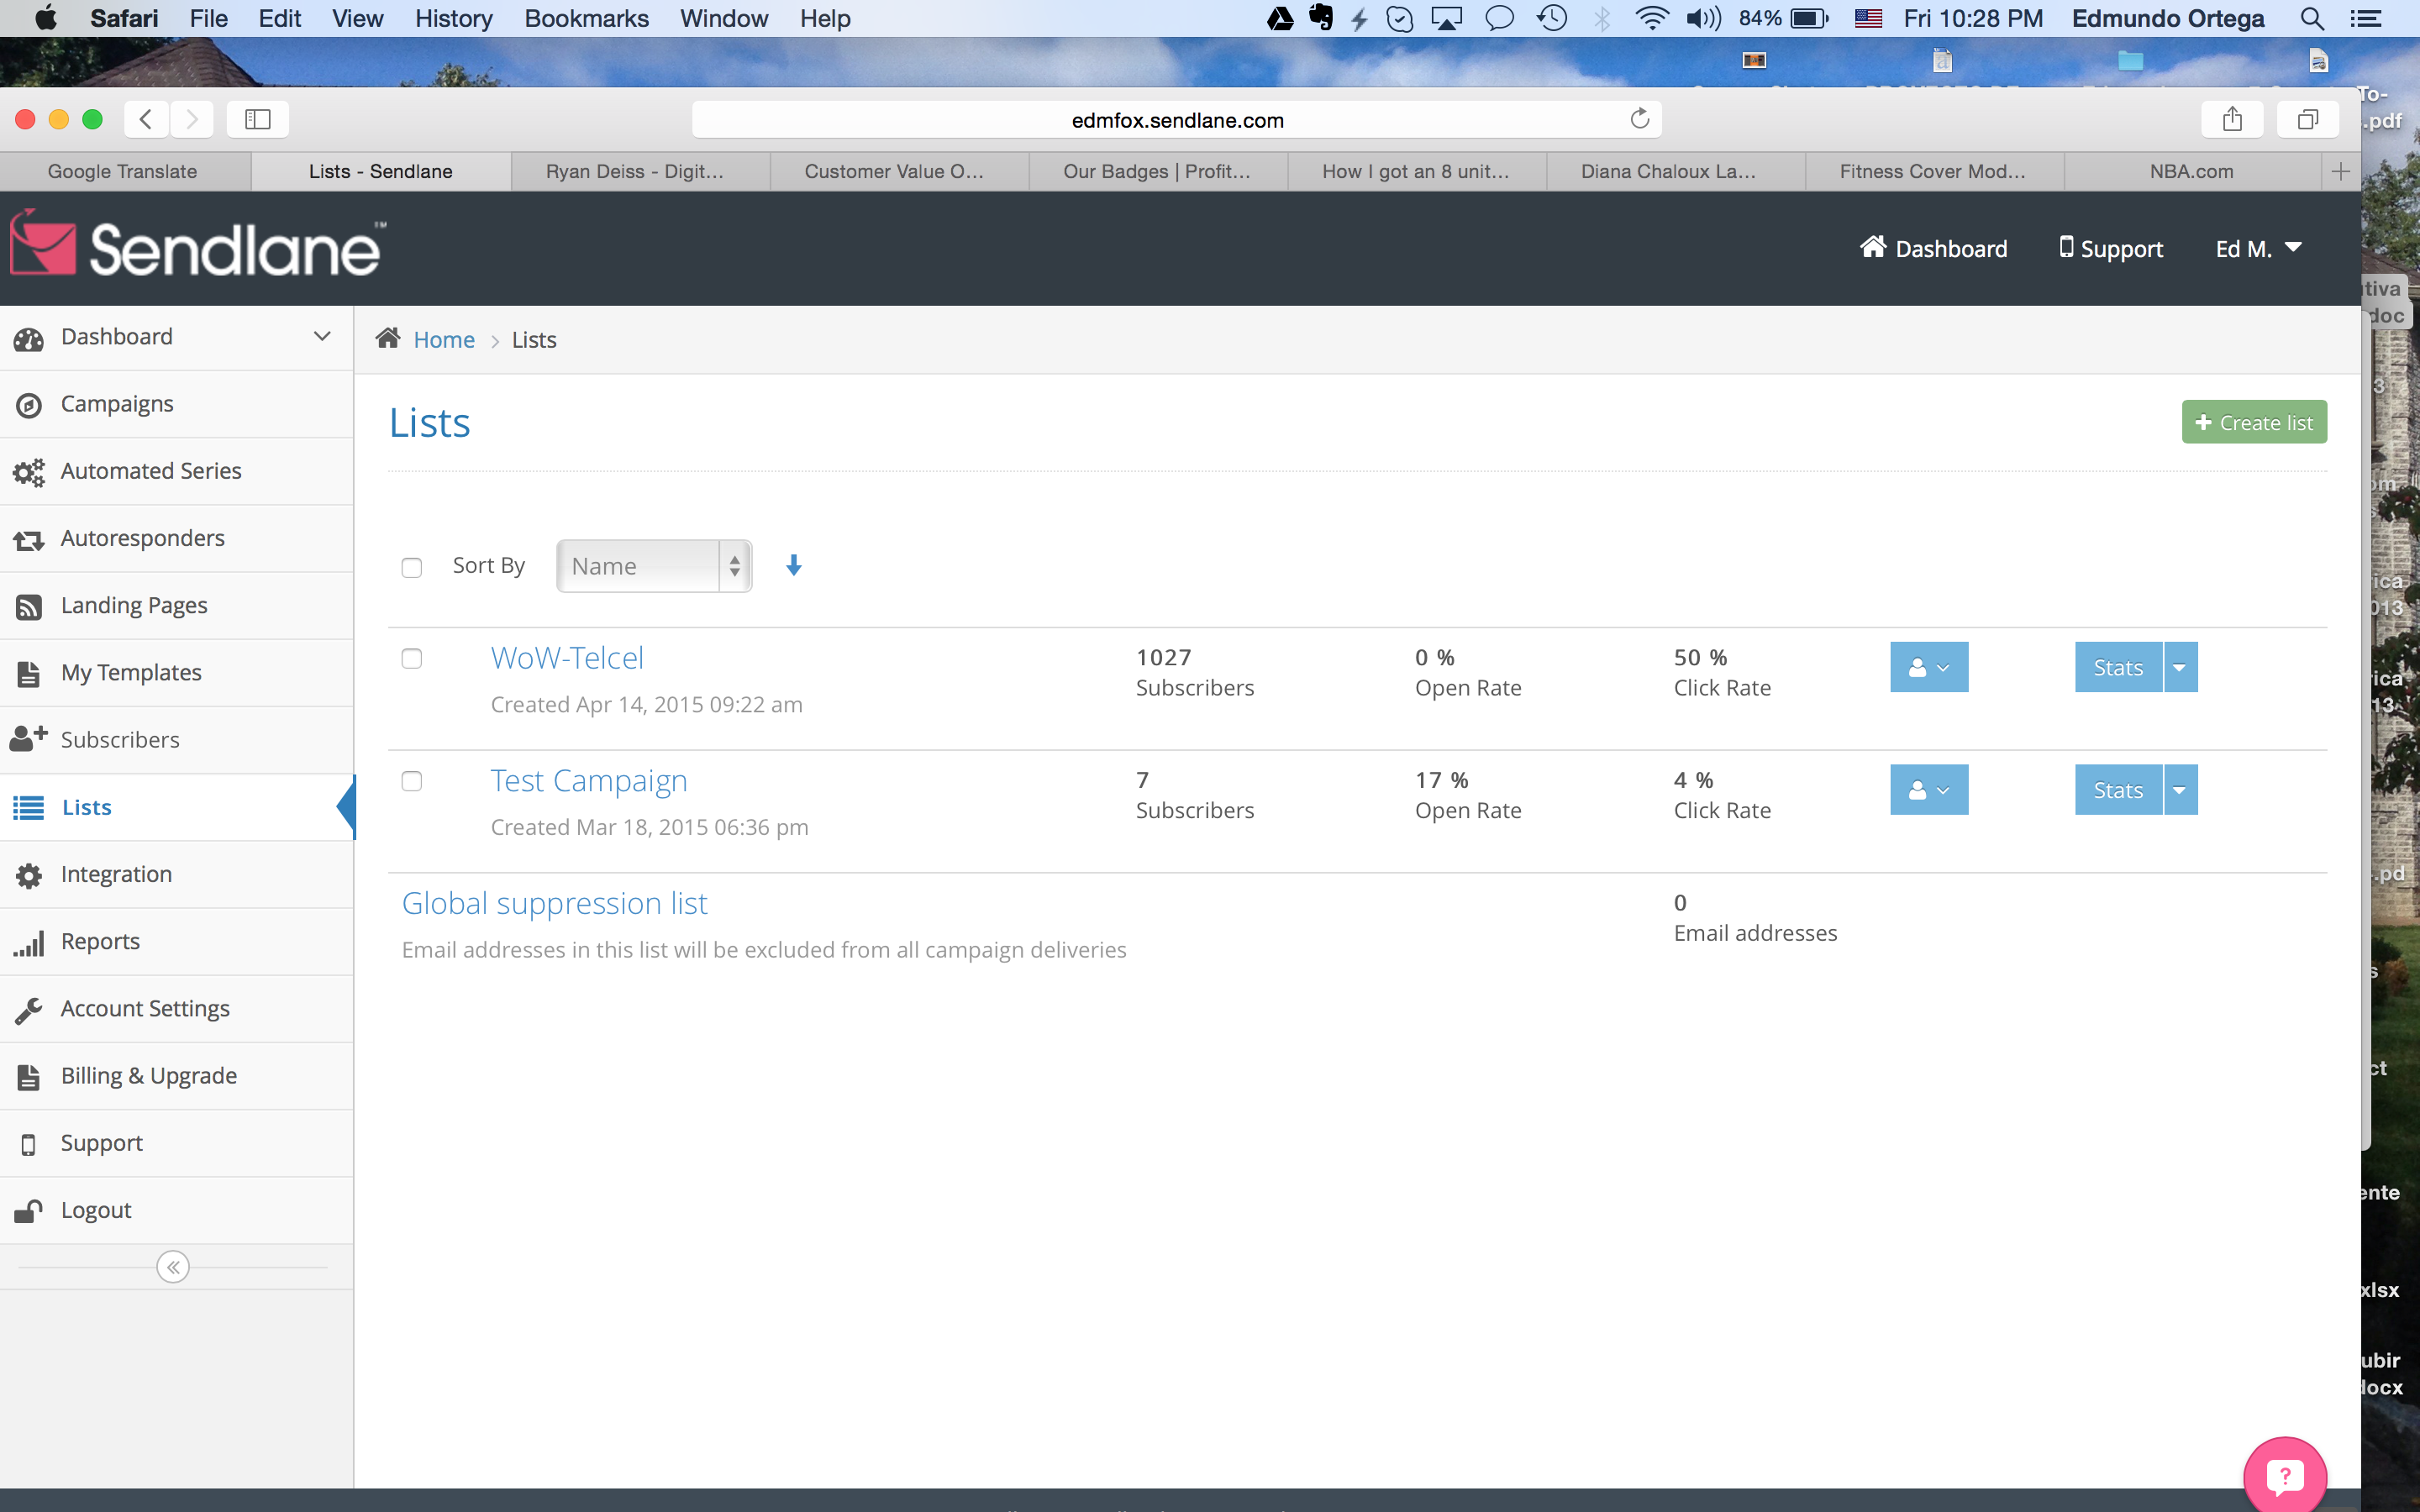
Task: Click the blue sort direction arrow
Action: [794, 566]
